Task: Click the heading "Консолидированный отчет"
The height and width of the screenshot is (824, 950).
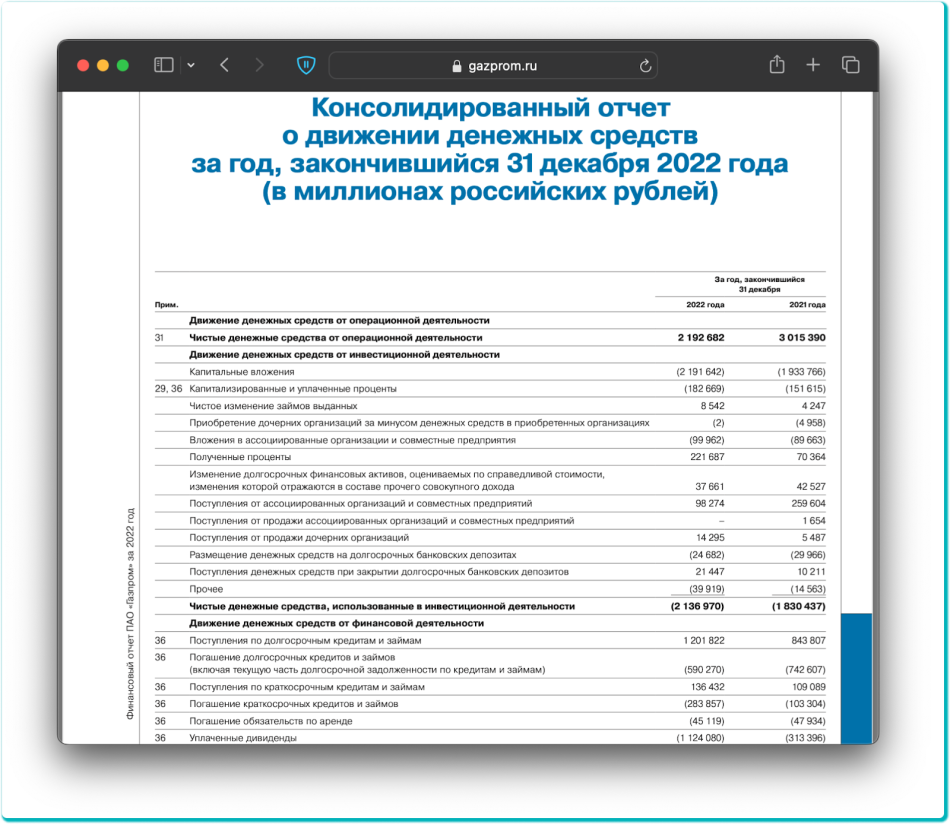Action: pyautogui.click(x=490, y=107)
